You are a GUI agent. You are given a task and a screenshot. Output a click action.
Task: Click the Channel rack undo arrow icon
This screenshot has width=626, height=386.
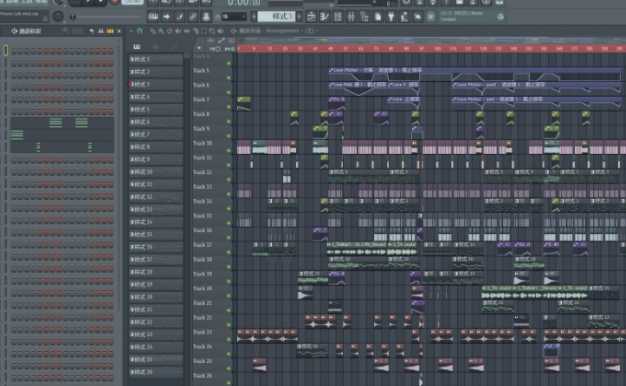(x=92, y=31)
